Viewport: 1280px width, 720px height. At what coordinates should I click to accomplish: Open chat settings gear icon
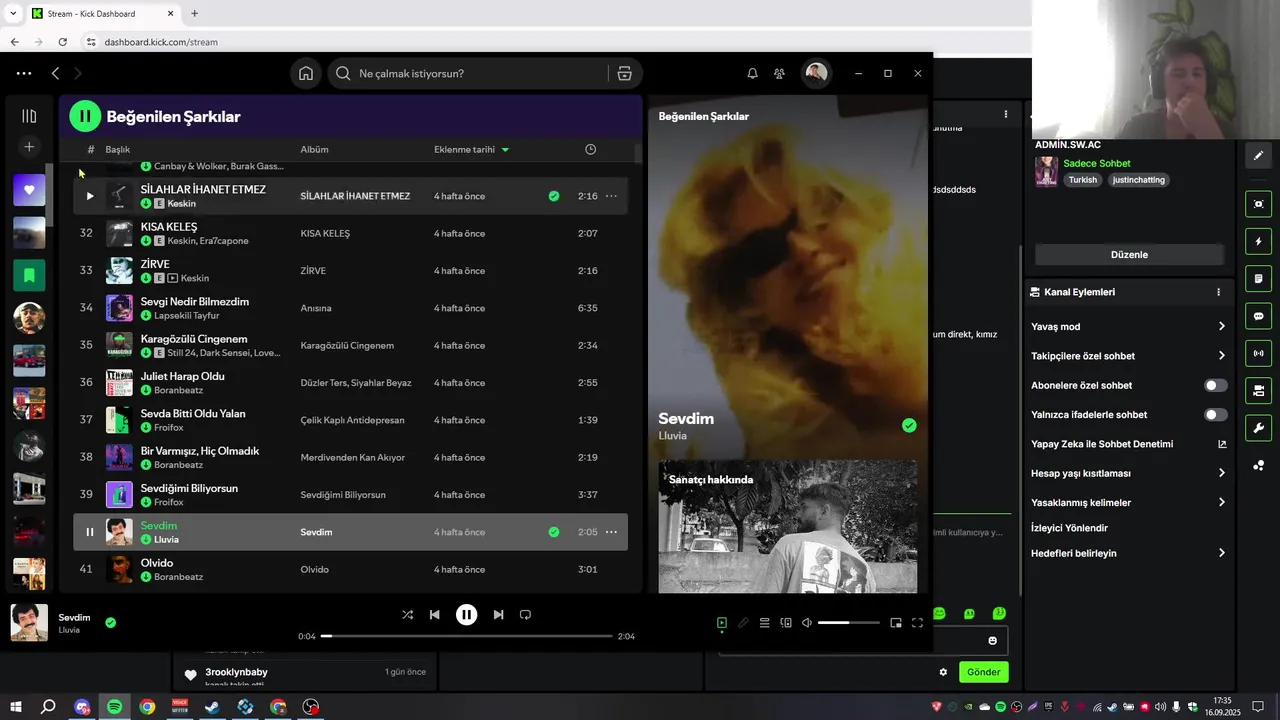(942, 672)
